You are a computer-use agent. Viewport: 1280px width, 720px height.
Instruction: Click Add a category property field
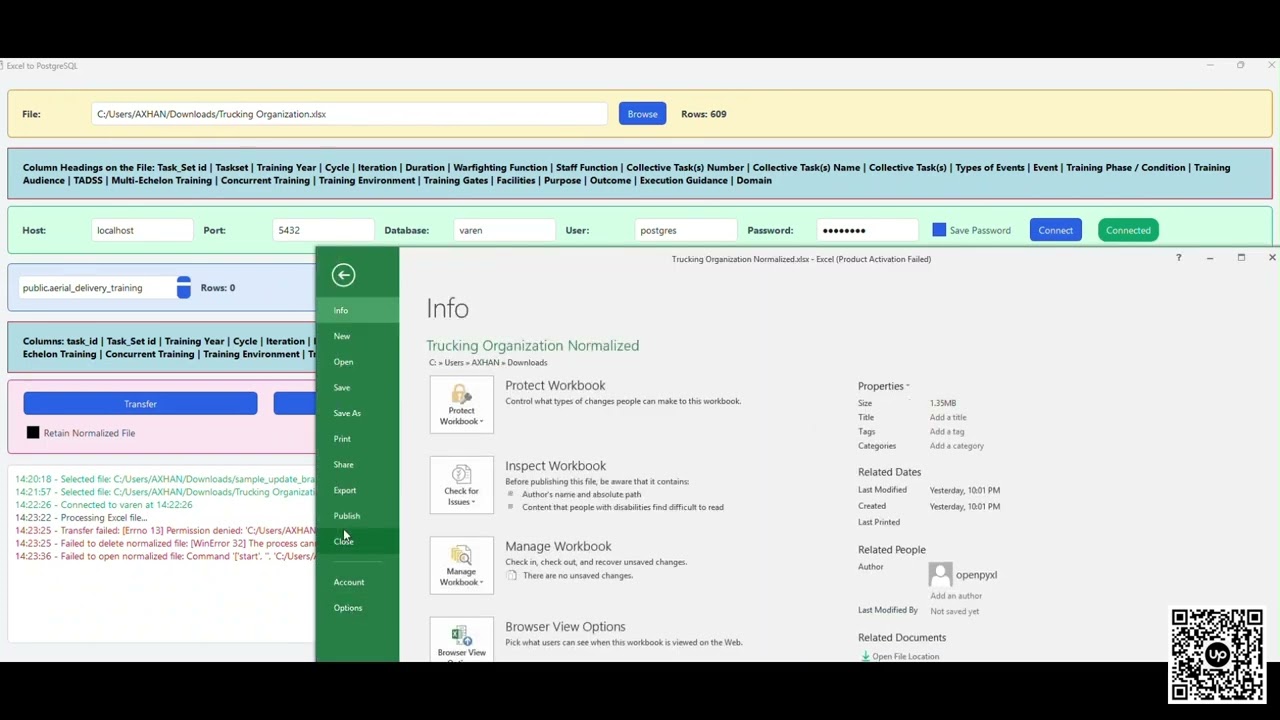tap(957, 446)
